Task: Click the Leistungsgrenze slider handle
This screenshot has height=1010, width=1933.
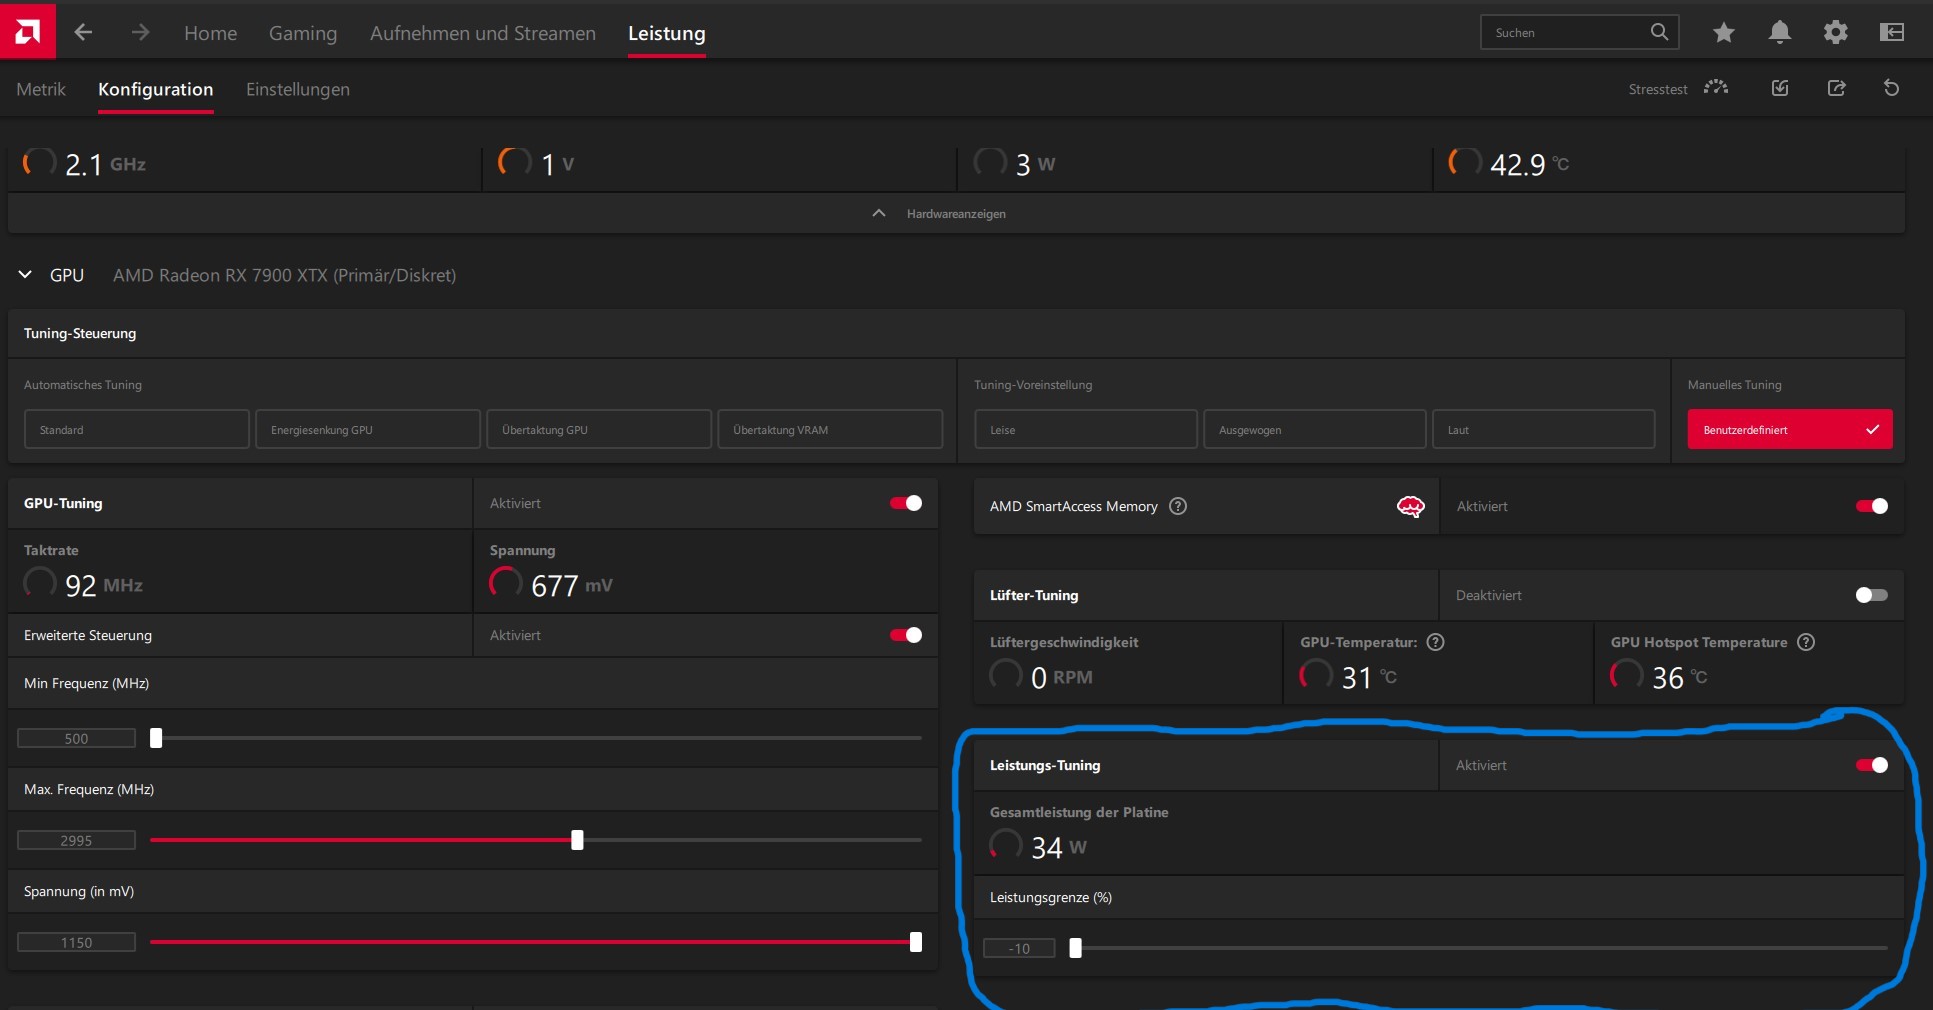Action: 1076,948
